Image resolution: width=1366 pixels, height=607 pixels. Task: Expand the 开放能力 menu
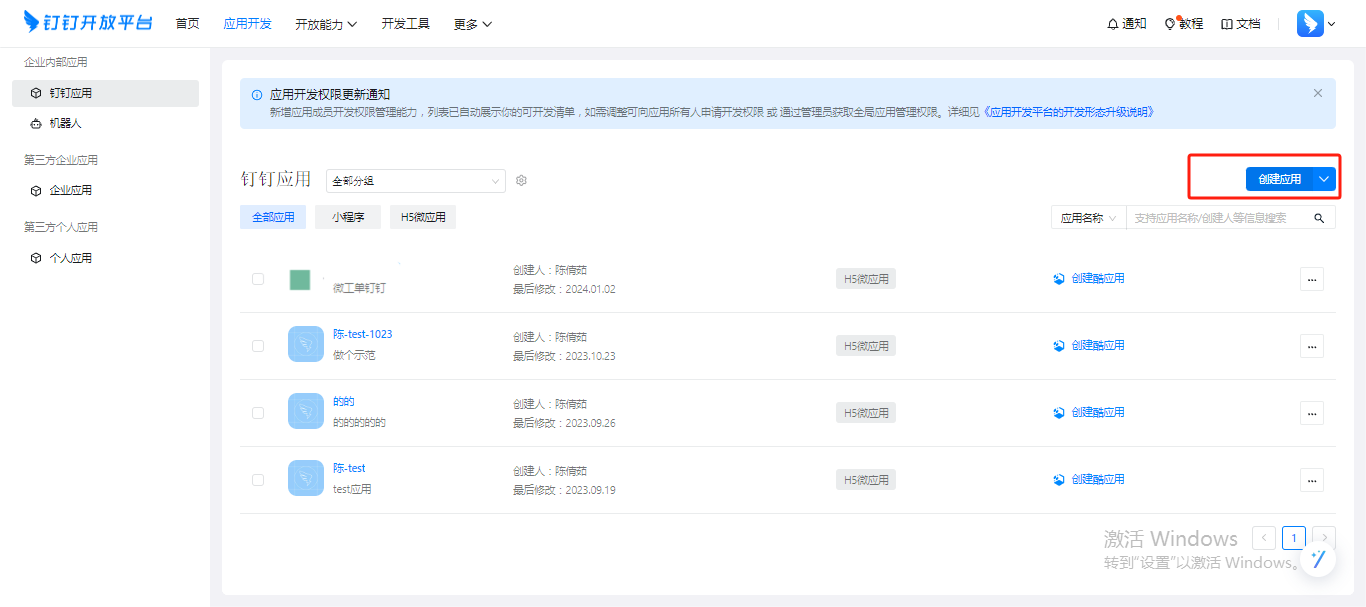(x=326, y=24)
